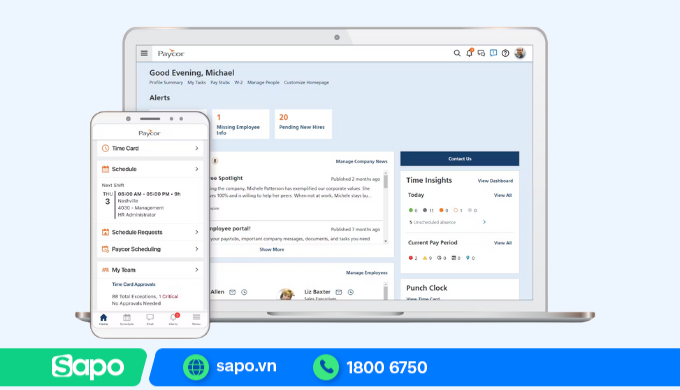The image size is (680, 390).
Task: Click the sapo.vn website text
Action: tap(246, 367)
